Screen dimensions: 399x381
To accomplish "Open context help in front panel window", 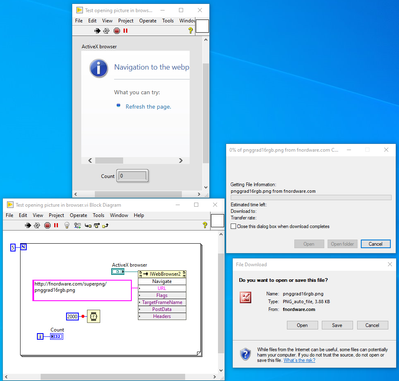I will coord(190,31).
